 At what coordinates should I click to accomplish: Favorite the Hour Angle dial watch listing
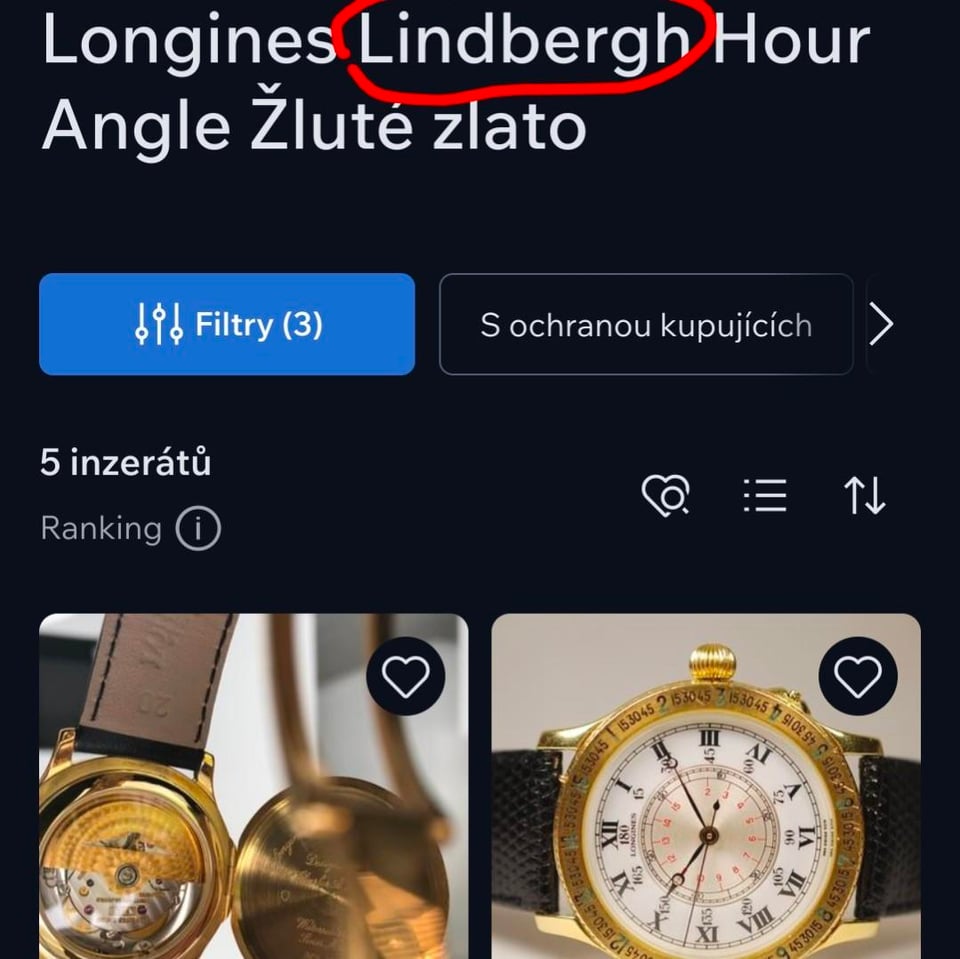[858, 676]
